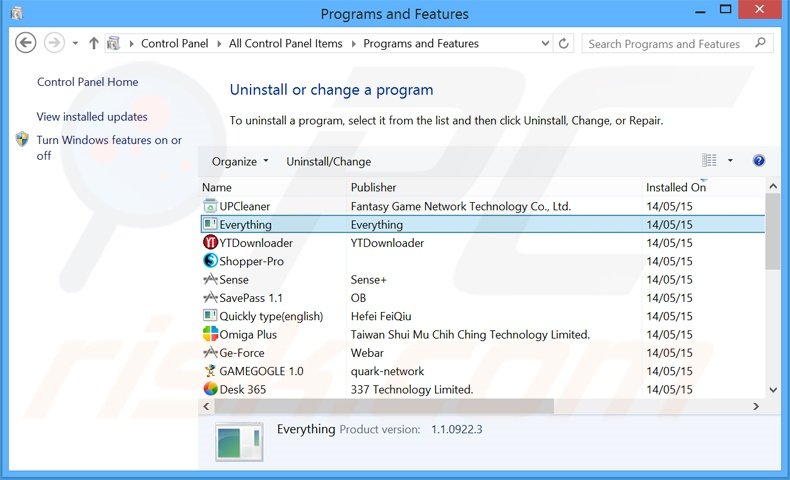Click the GAMEGOGLE 1.0 icon
Image resolution: width=790 pixels, height=480 pixels.
(x=210, y=371)
